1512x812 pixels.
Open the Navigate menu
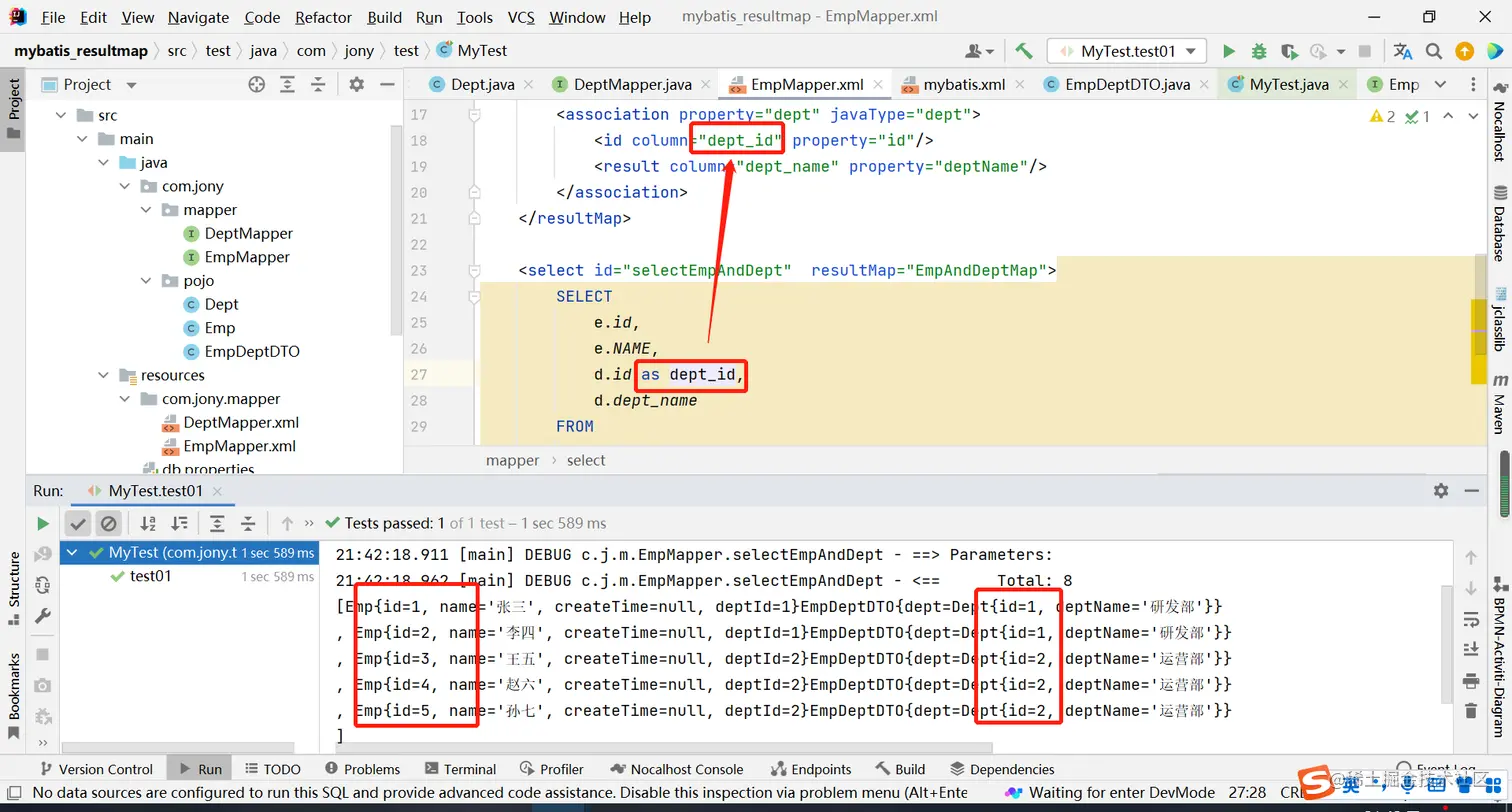coord(199,17)
